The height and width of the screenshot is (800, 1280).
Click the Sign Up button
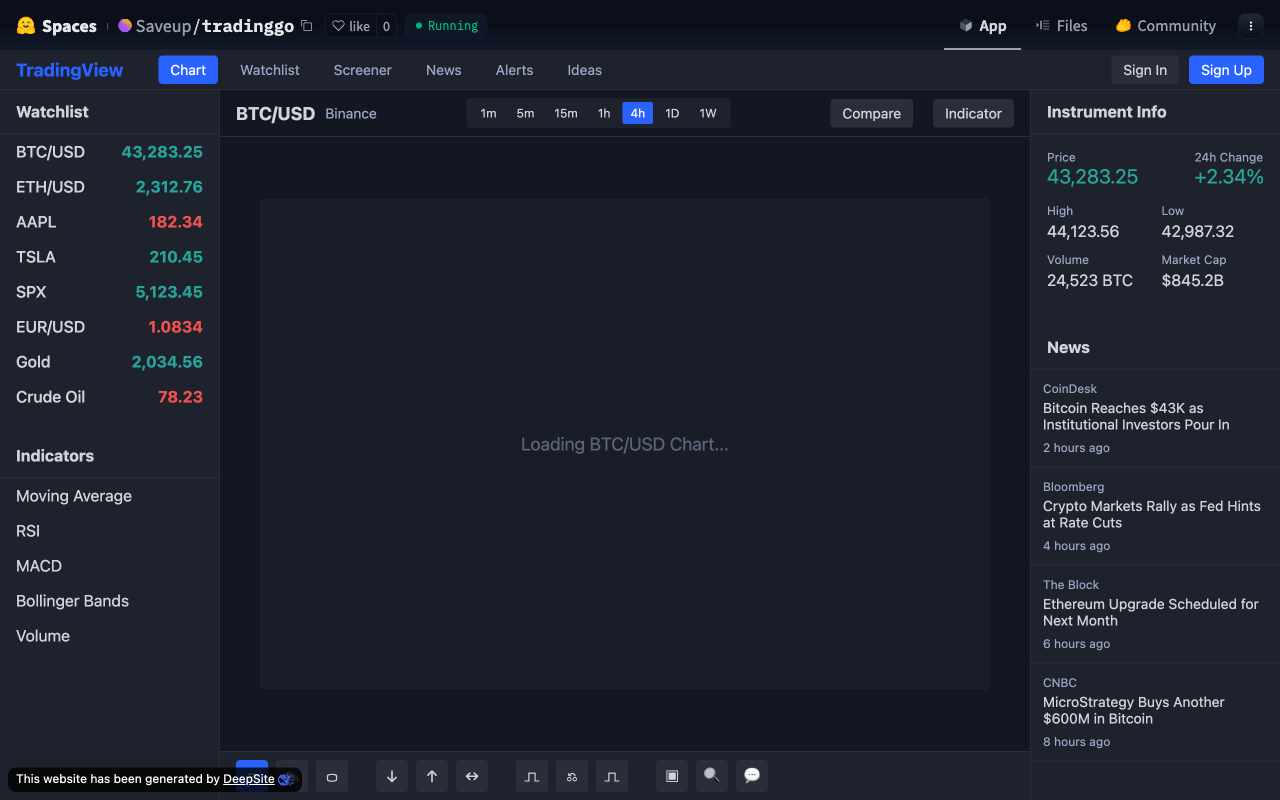[x=1226, y=70]
